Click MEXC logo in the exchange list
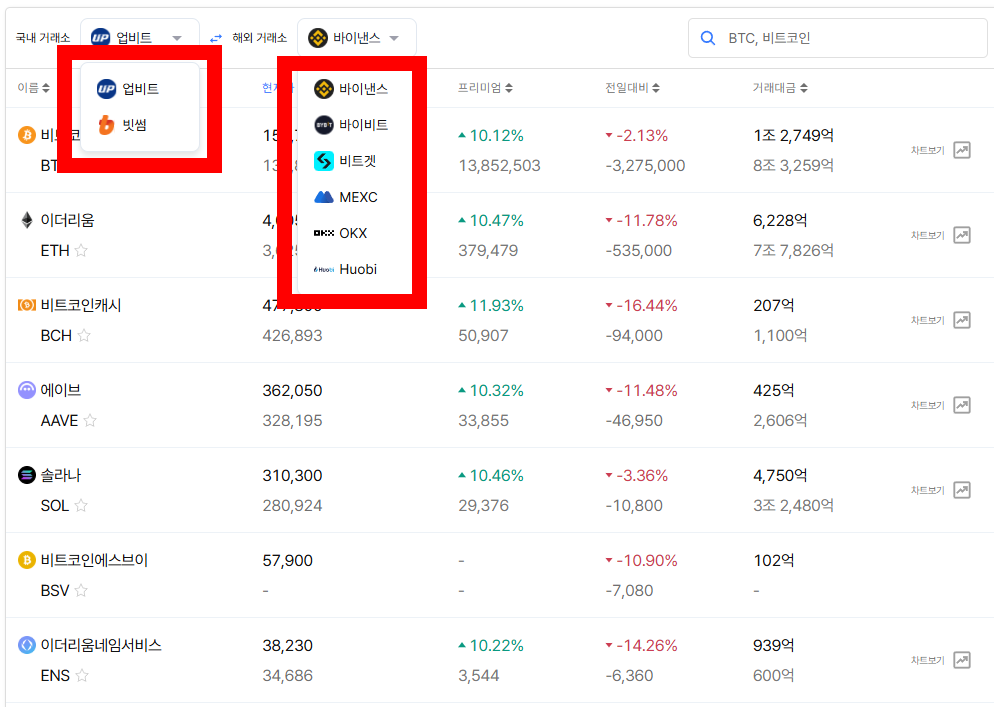The image size is (994, 707). (324, 197)
